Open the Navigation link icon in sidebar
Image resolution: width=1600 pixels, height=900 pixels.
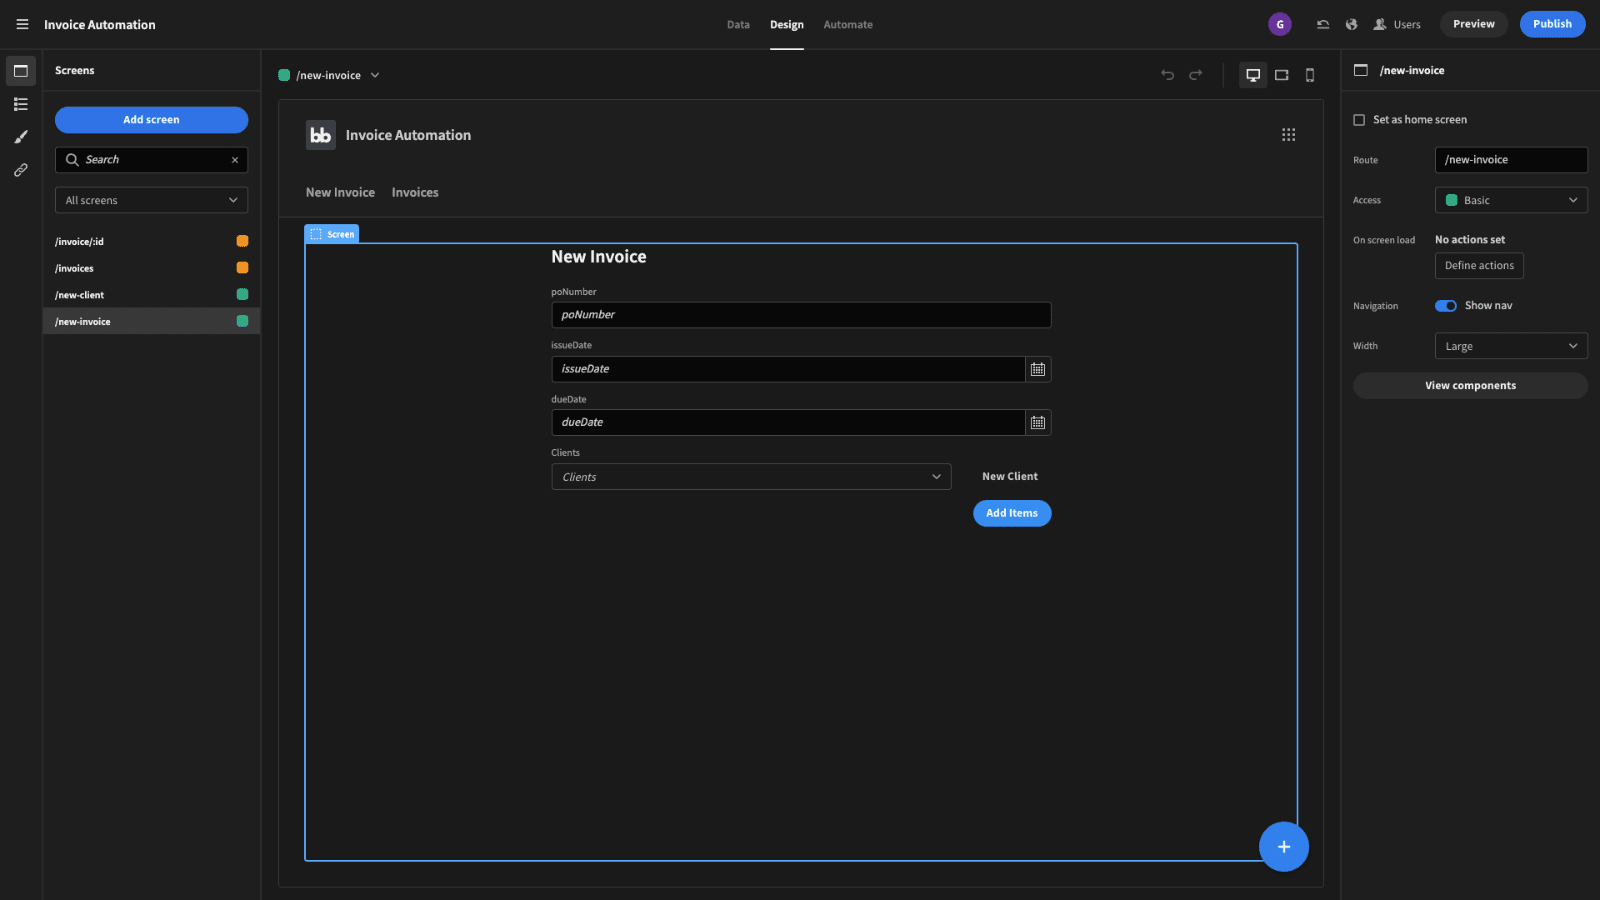(x=21, y=170)
